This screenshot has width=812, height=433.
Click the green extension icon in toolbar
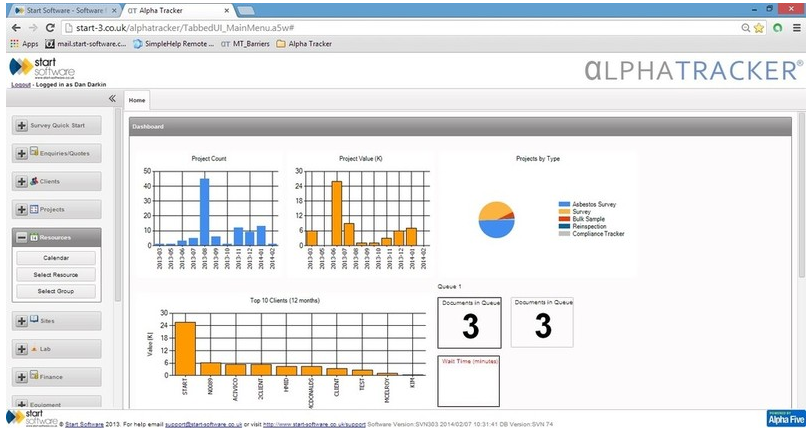[x=777, y=28]
